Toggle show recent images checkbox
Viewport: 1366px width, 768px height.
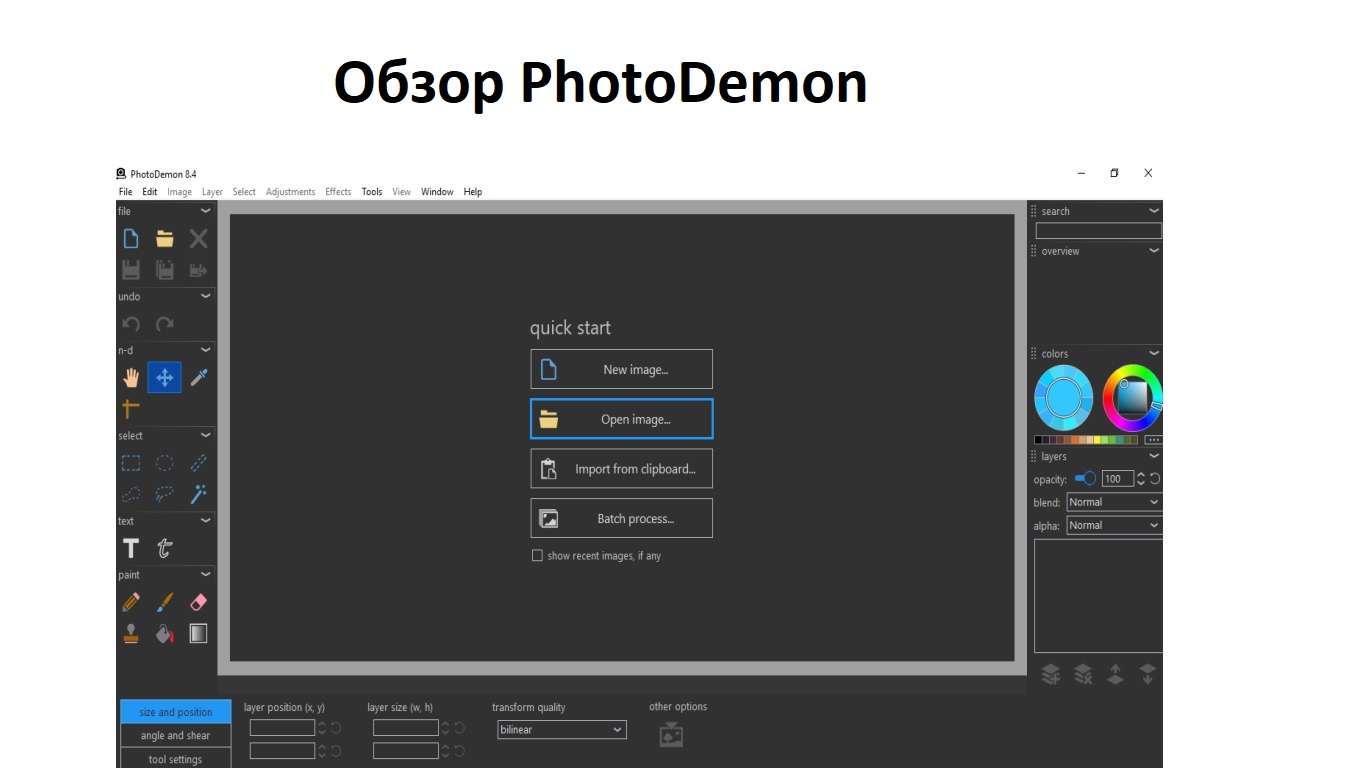pyautogui.click(x=537, y=555)
